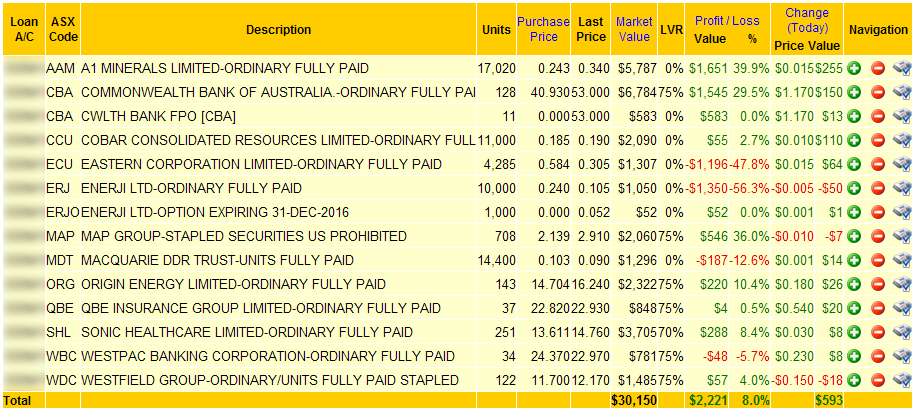Image resolution: width=915 pixels, height=411 pixels.
Task: Click green plus in SONIC HEALTHCARE row
Action: click(x=854, y=332)
